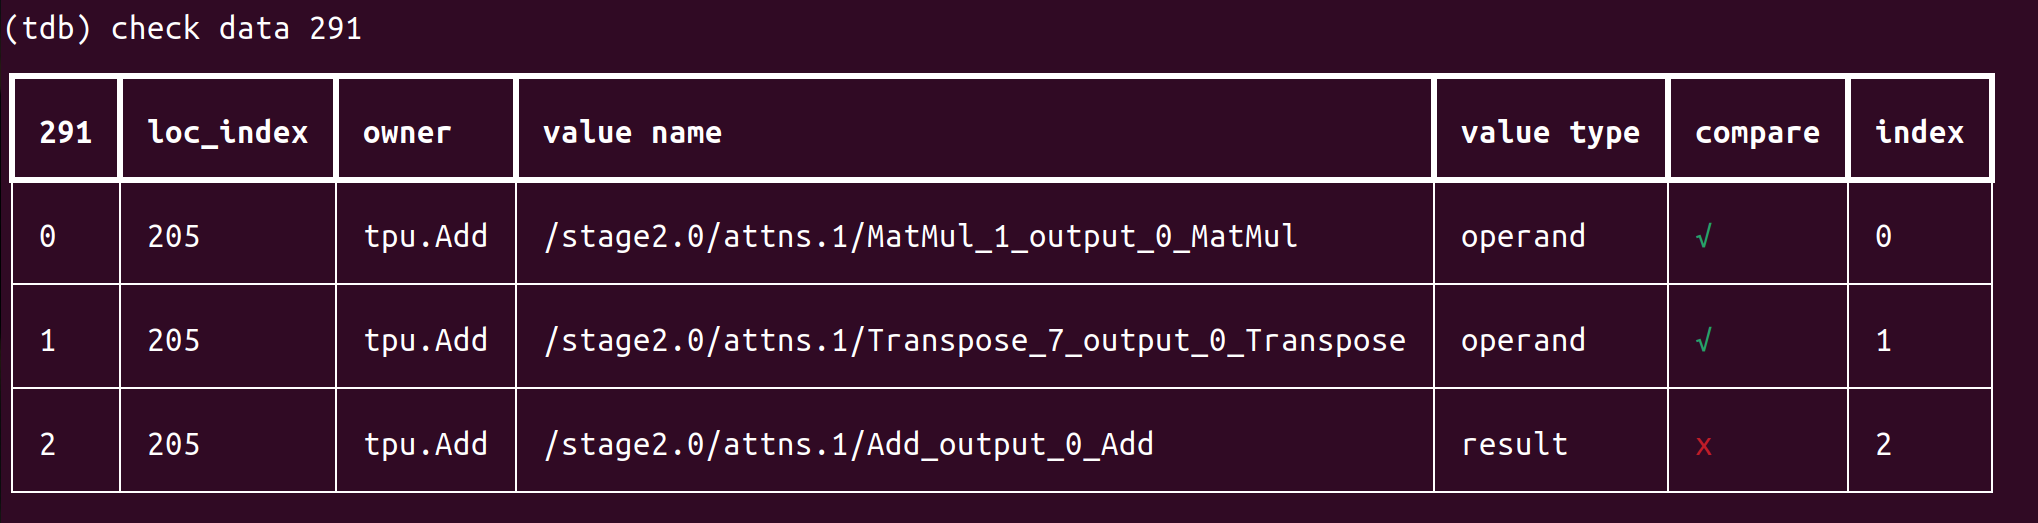The width and height of the screenshot is (2038, 523).
Task: Click loc_index 205 in the last row
Action: [x=174, y=445]
